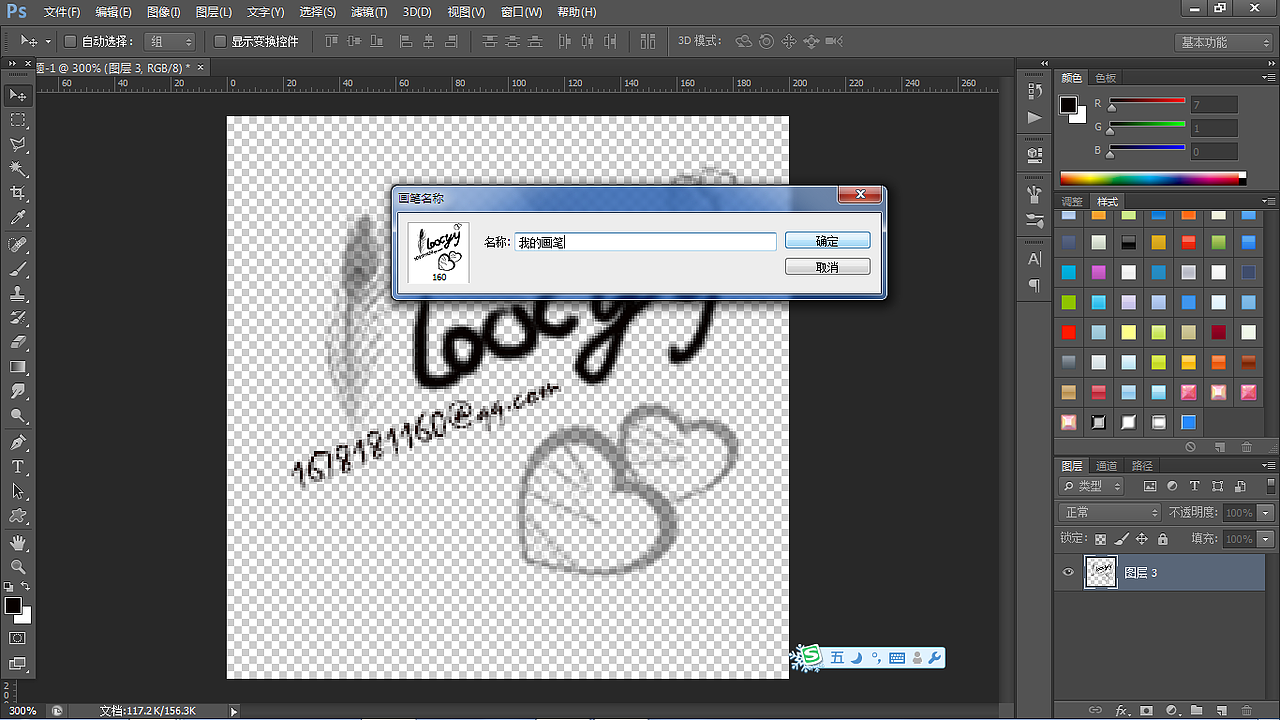
Task: Select the Rectangular Marquee tool
Action: point(18,120)
